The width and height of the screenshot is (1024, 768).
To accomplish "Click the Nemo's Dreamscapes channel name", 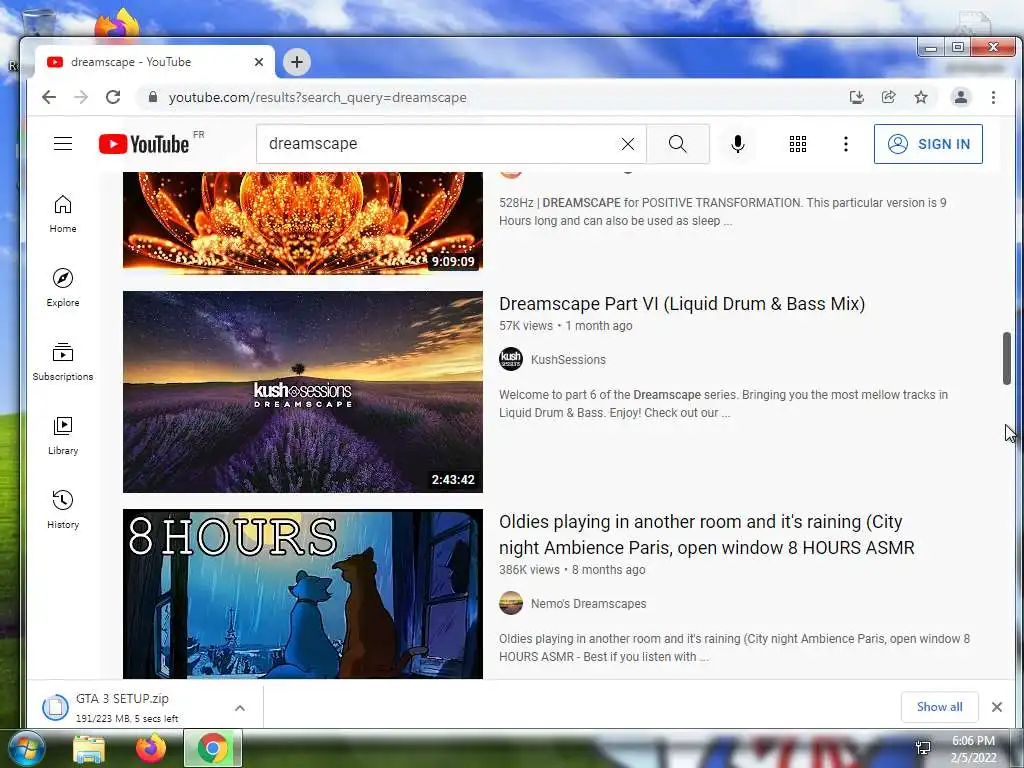I will click(x=588, y=604).
